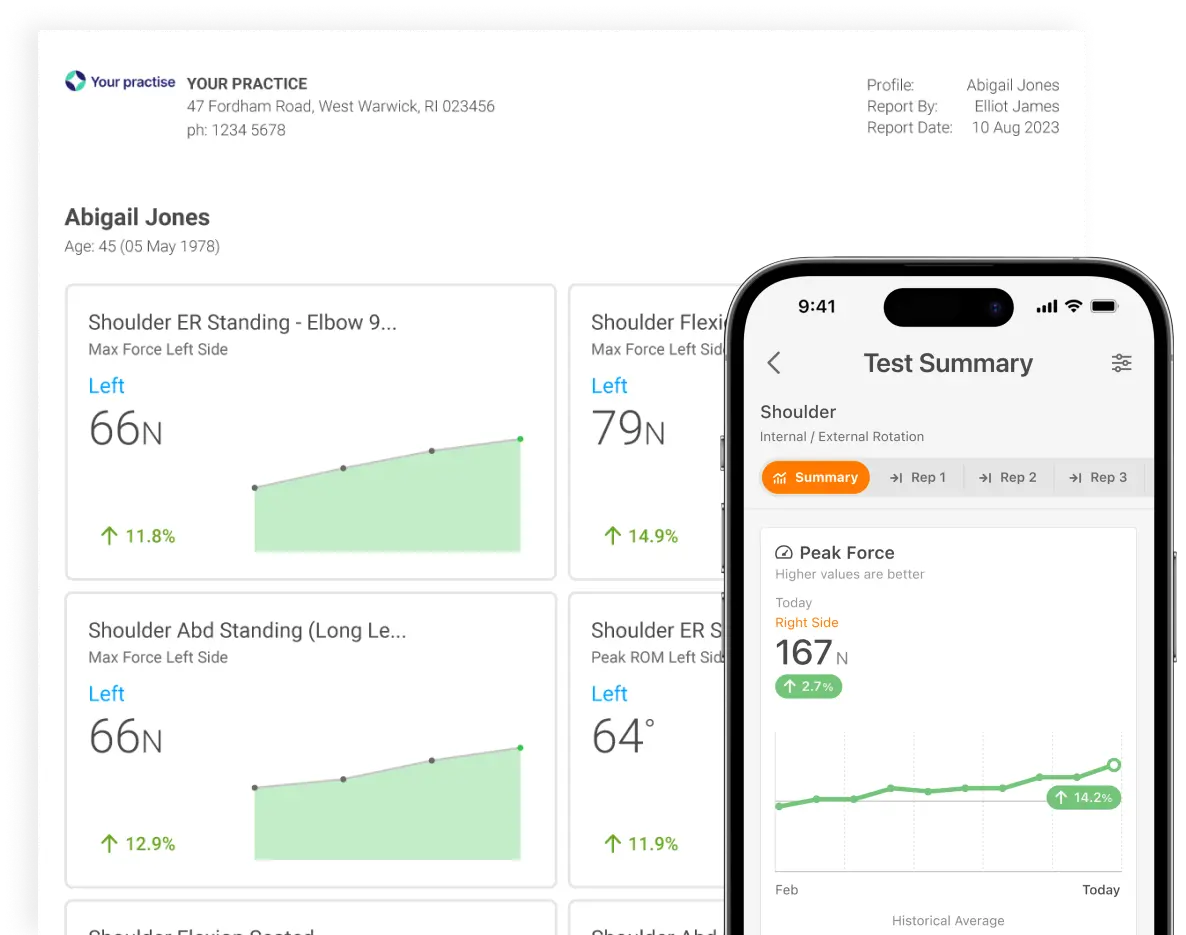The width and height of the screenshot is (1186, 935).
Task: Tap the Wi-Fi status icon
Action: (x=1073, y=306)
